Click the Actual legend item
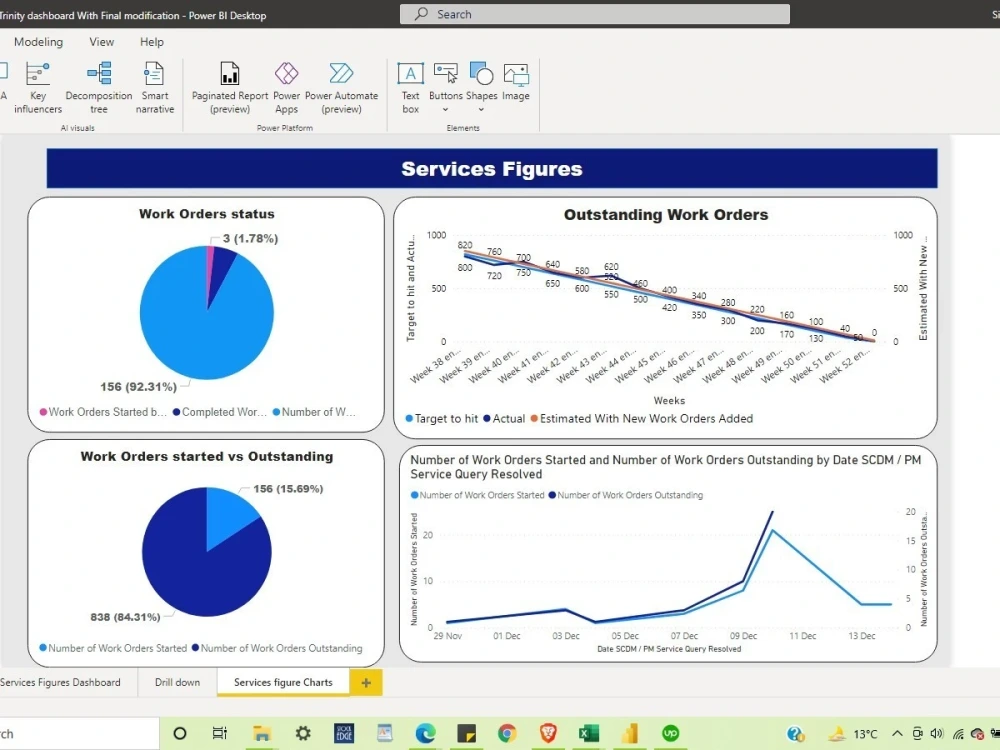 504,418
